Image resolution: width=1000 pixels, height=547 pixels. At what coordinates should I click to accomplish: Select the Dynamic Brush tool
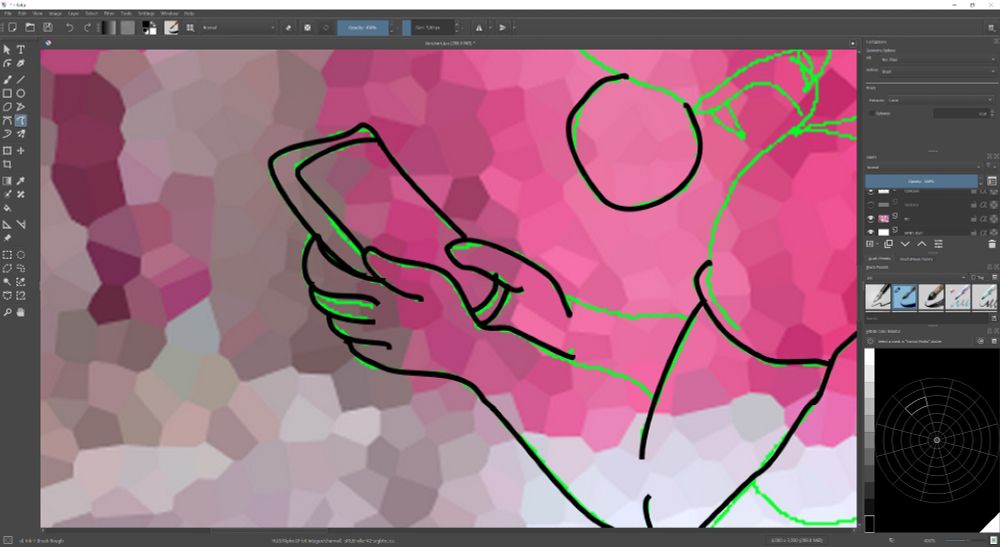[x=7, y=134]
